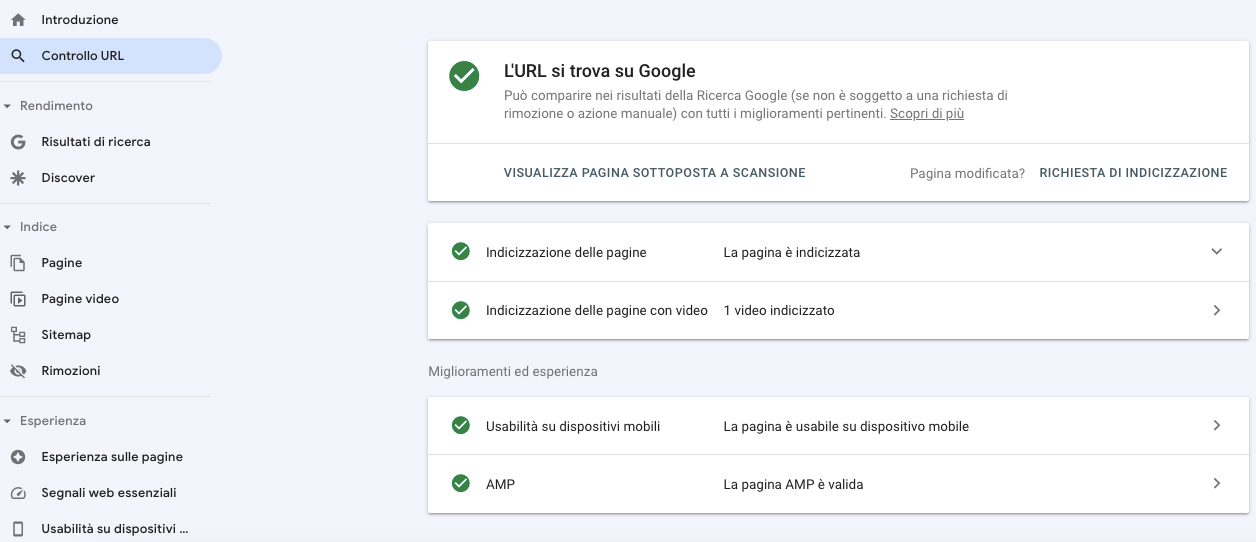Collapse the Esperienza sidebar section
Image resolution: width=1256 pixels, height=542 pixels.
click(x=8, y=421)
